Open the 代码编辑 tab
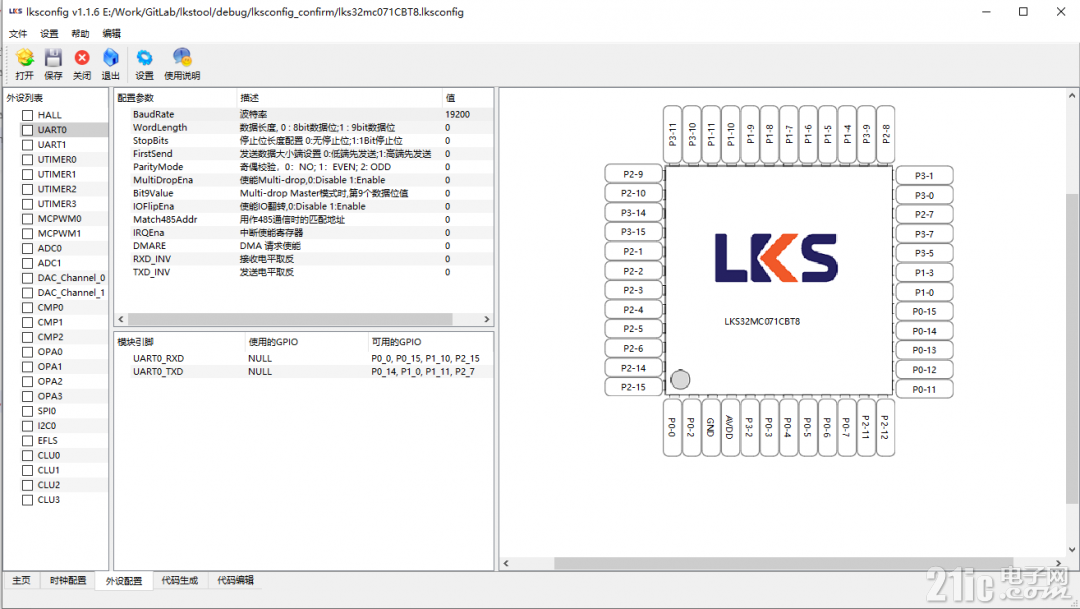This screenshot has width=1080, height=609. [x=236, y=580]
